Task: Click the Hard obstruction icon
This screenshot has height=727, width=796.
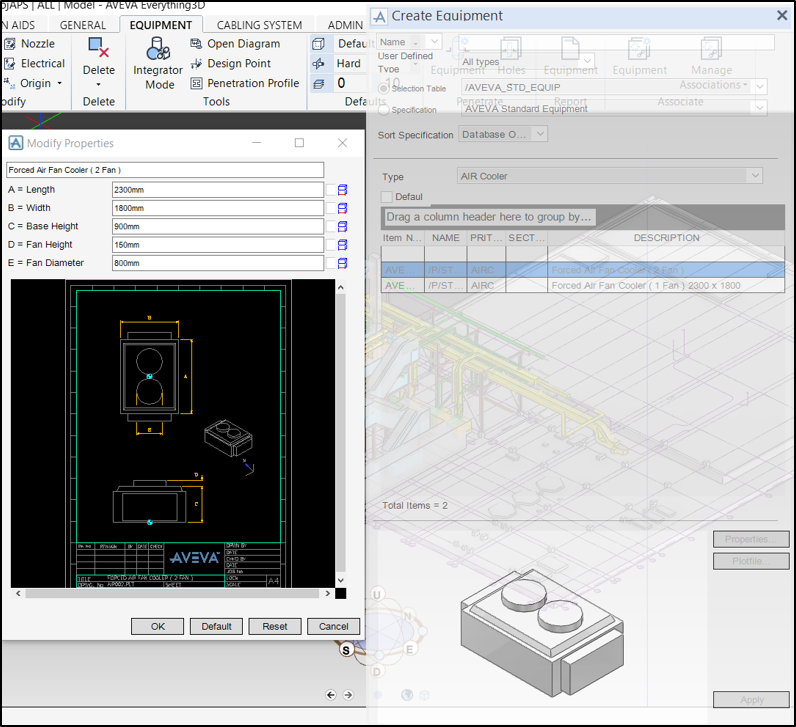Action: [318, 63]
